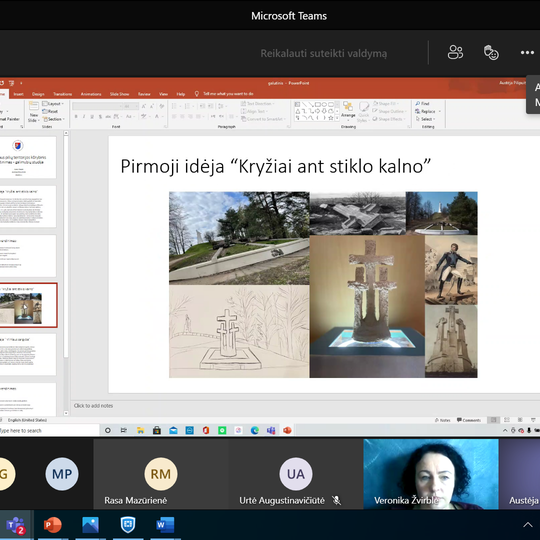
Task: Toggle Bold formatting
Action: tap(76, 117)
